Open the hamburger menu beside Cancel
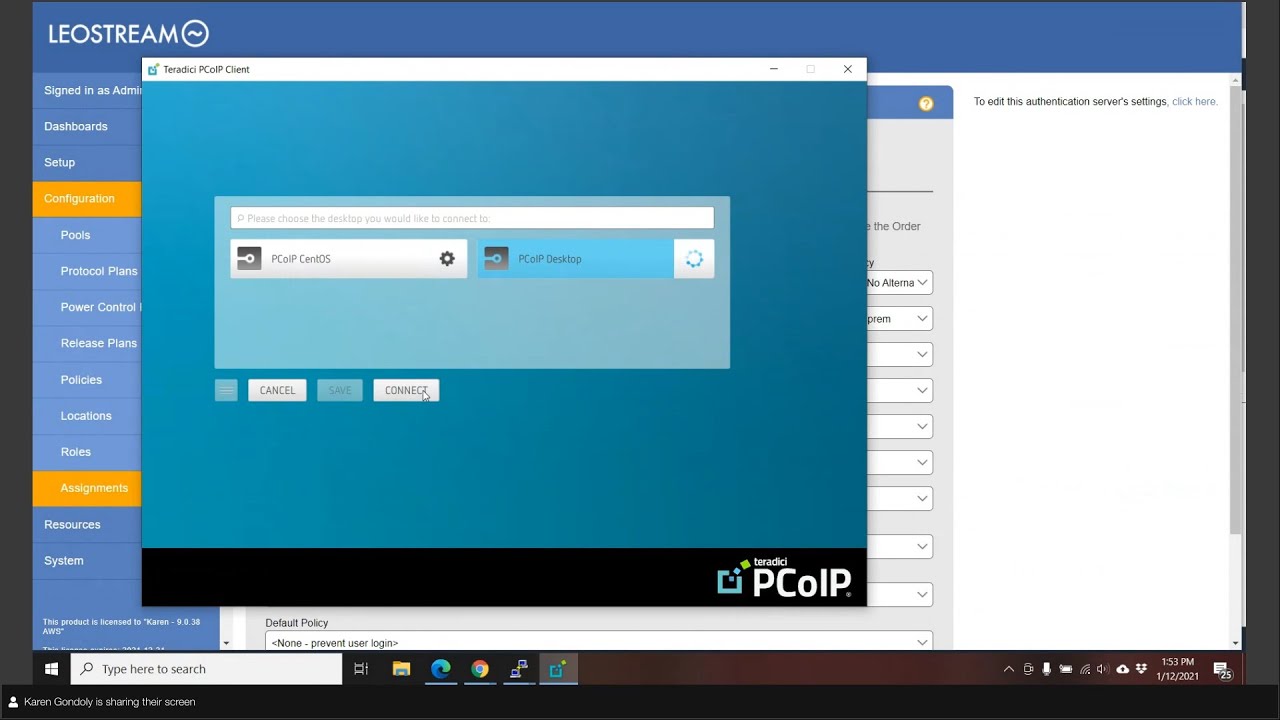 (226, 390)
